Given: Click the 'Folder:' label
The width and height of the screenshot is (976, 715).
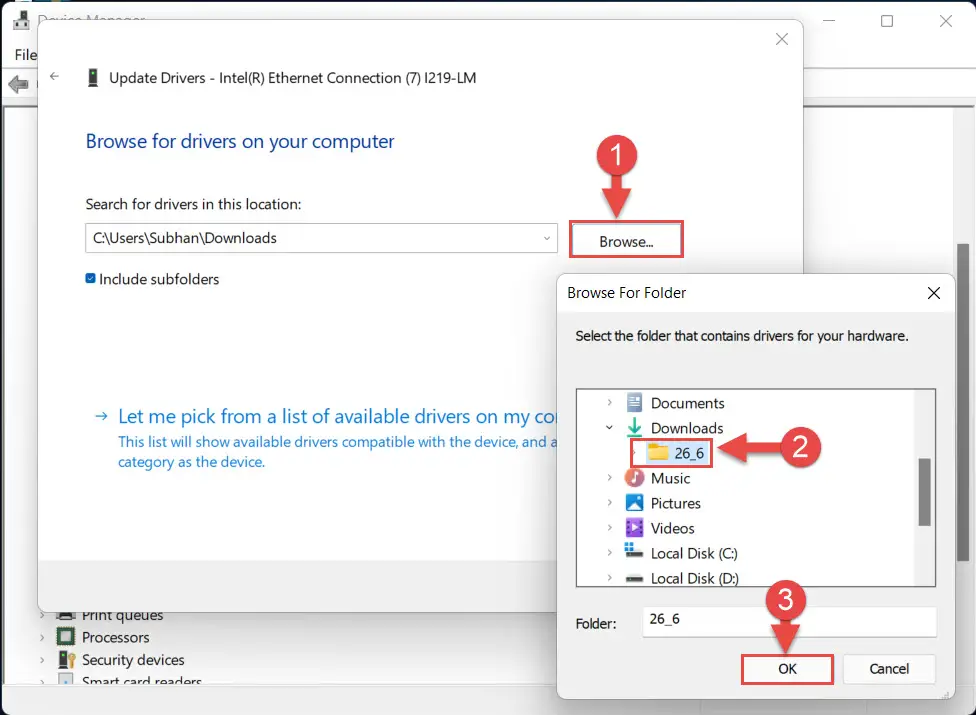Looking at the screenshot, I should [x=596, y=624].
